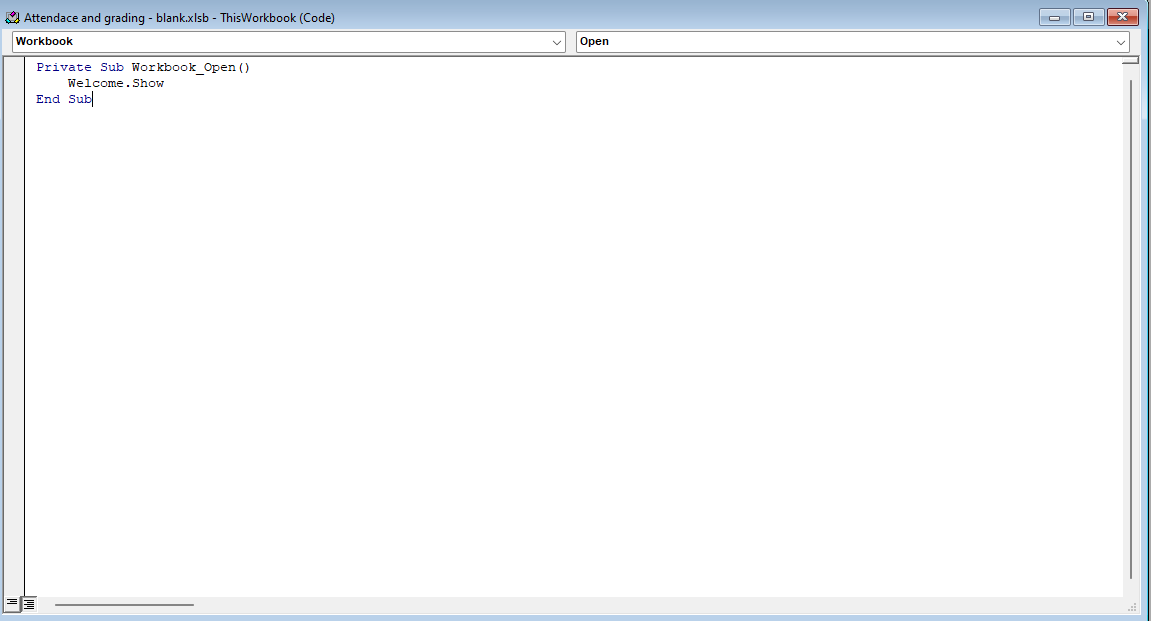This screenshot has width=1151, height=621.
Task: Maximize the ThisWorkbook code window
Action: tap(1087, 17)
